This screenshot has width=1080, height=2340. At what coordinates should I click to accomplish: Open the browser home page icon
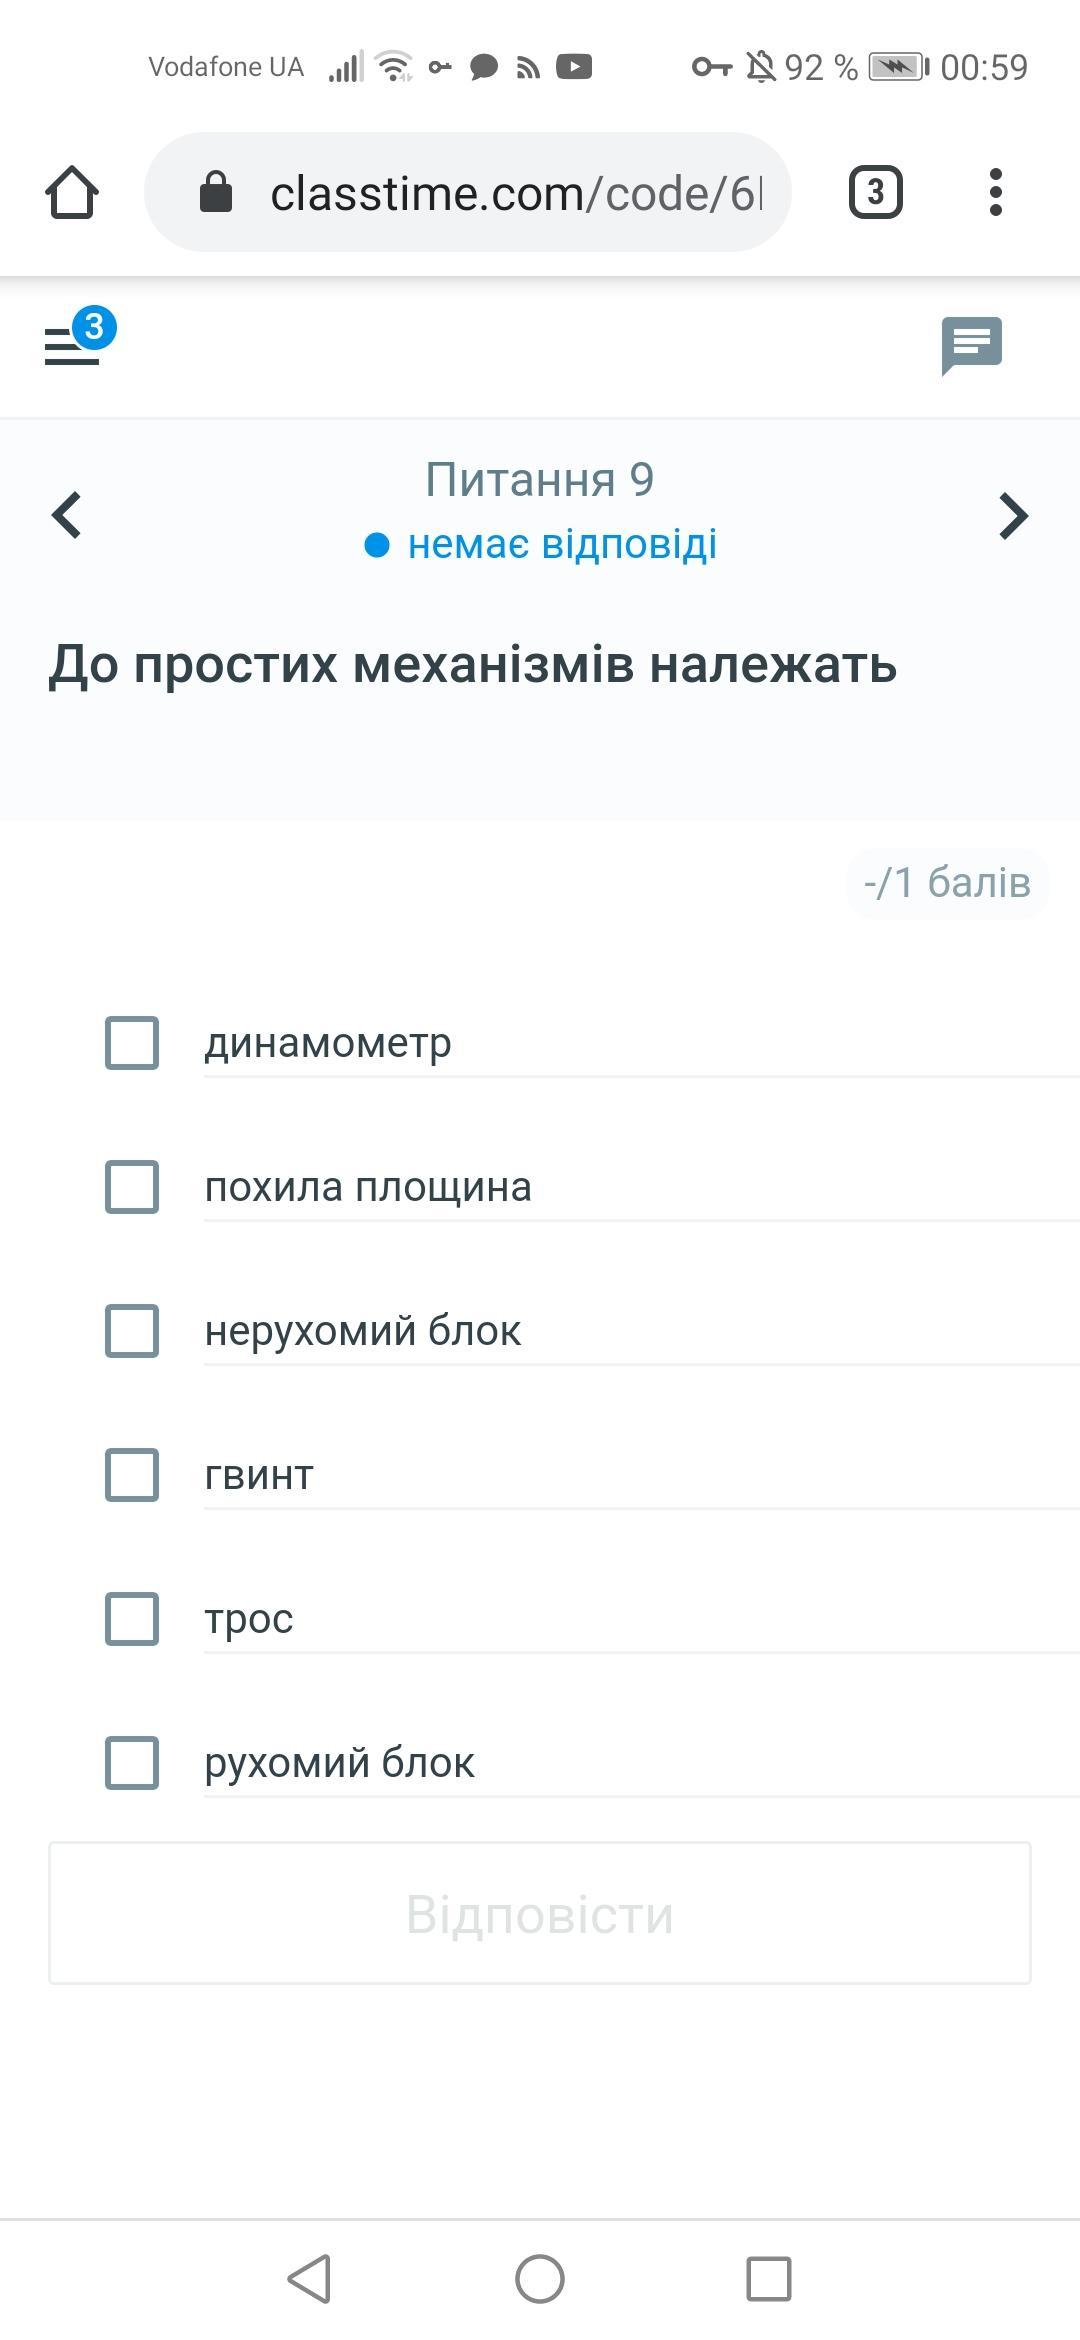tap(72, 192)
